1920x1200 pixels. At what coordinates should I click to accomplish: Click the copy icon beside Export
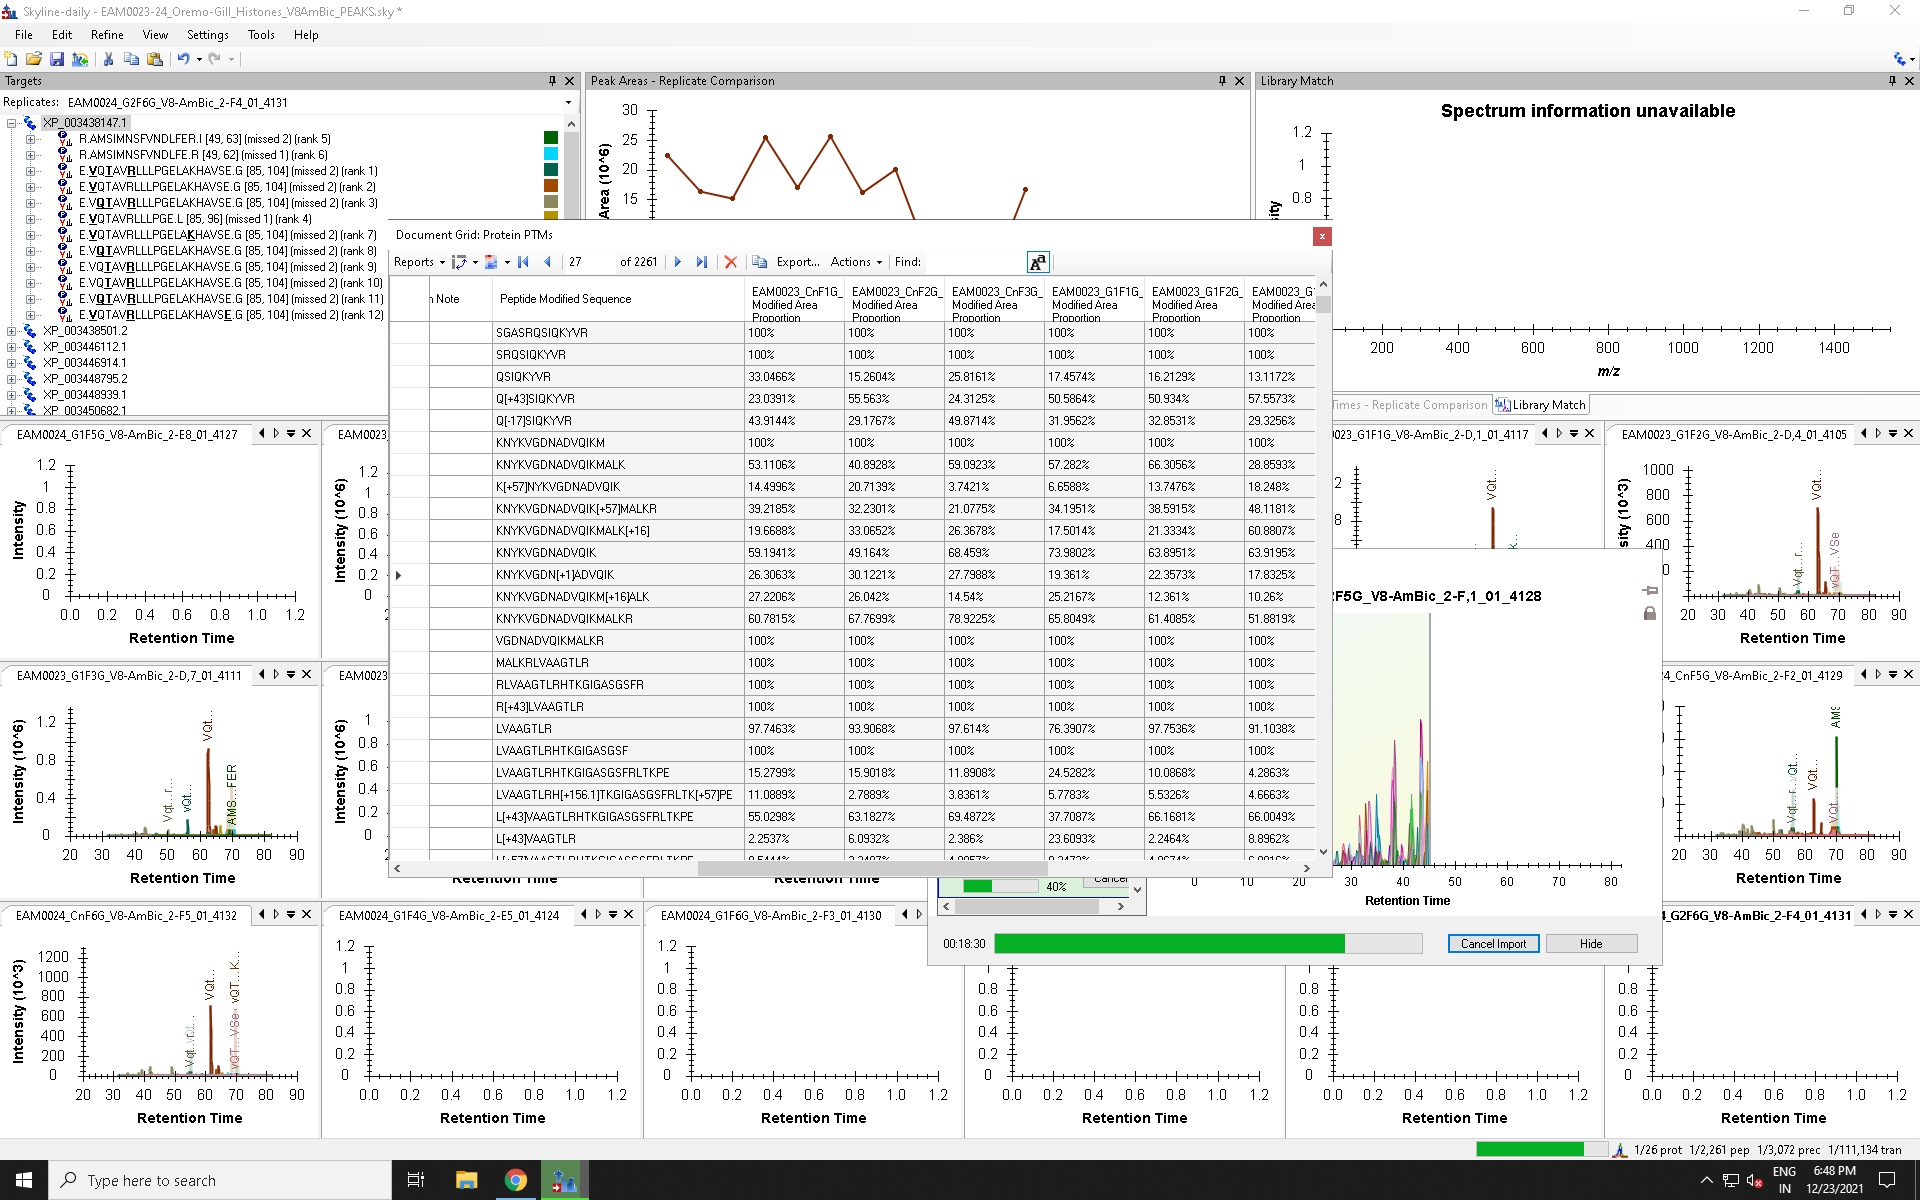click(760, 262)
